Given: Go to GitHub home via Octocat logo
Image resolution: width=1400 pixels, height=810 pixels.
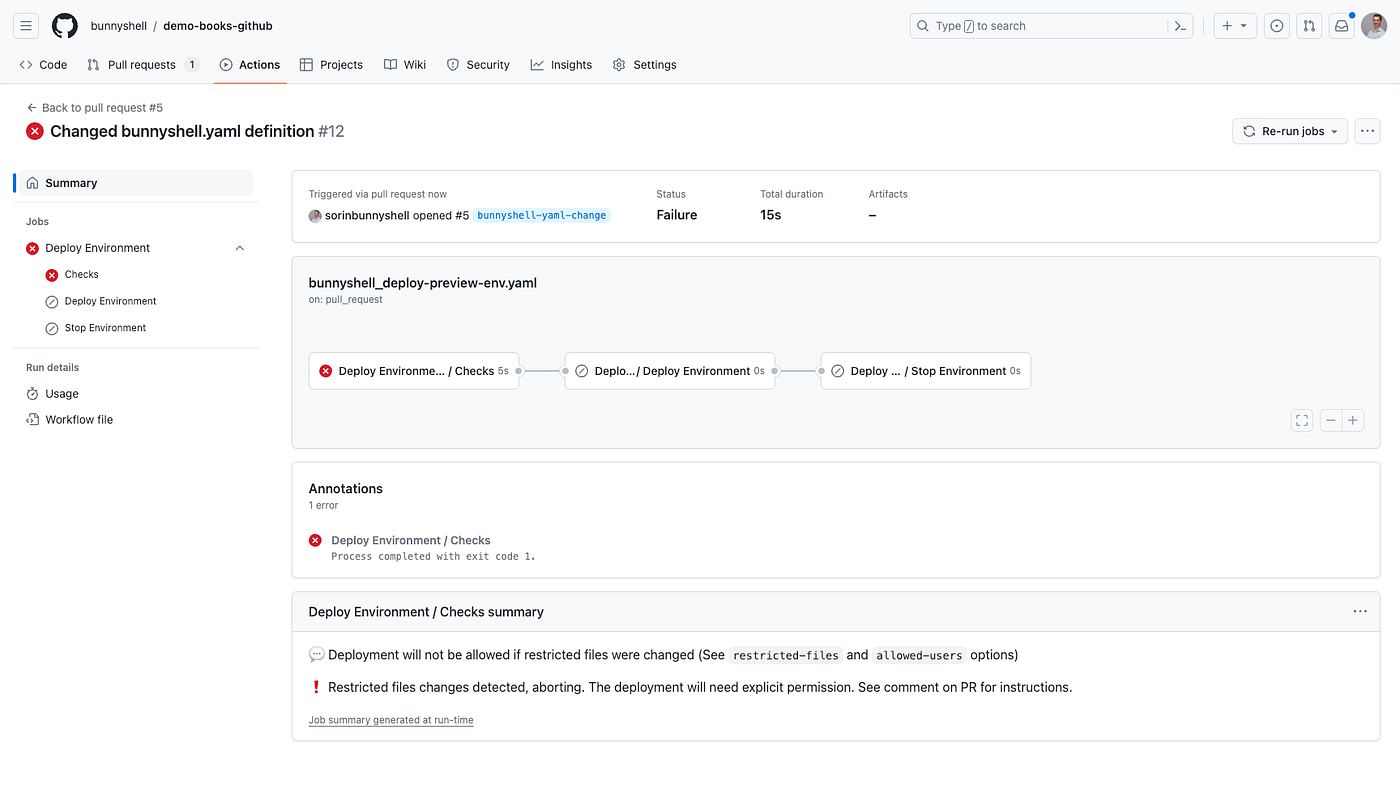Looking at the screenshot, I should [65, 26].
